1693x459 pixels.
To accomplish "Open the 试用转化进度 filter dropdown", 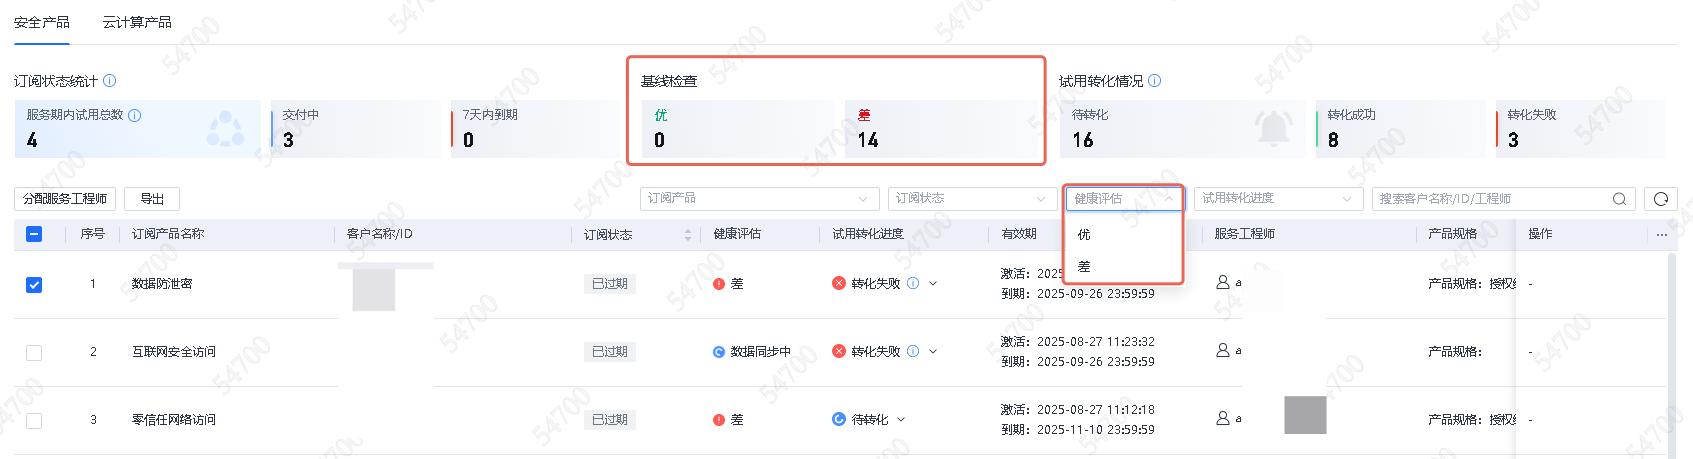I will [x=1277, y=199].
